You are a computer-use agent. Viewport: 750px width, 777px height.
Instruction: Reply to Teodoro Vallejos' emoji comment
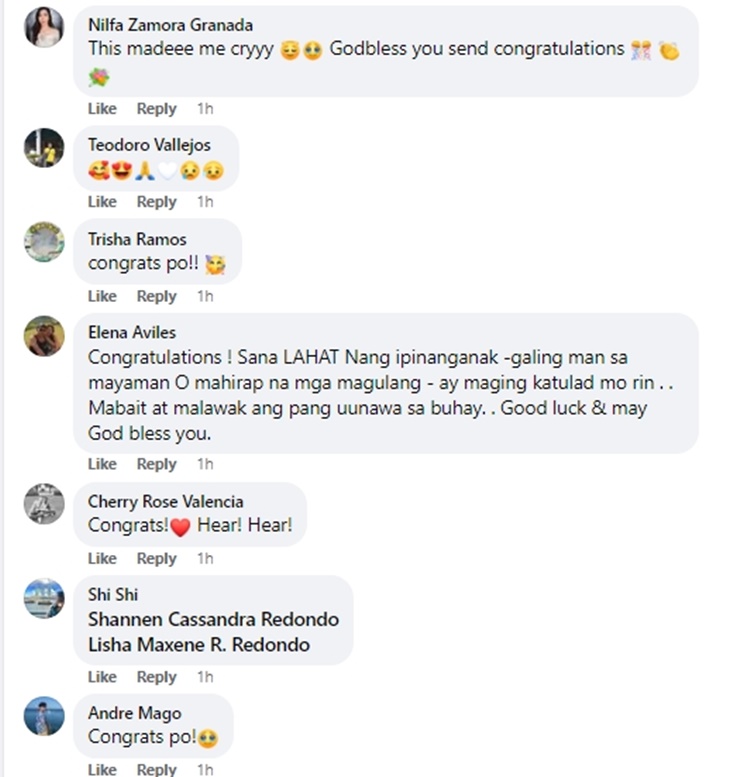point(157,202)
